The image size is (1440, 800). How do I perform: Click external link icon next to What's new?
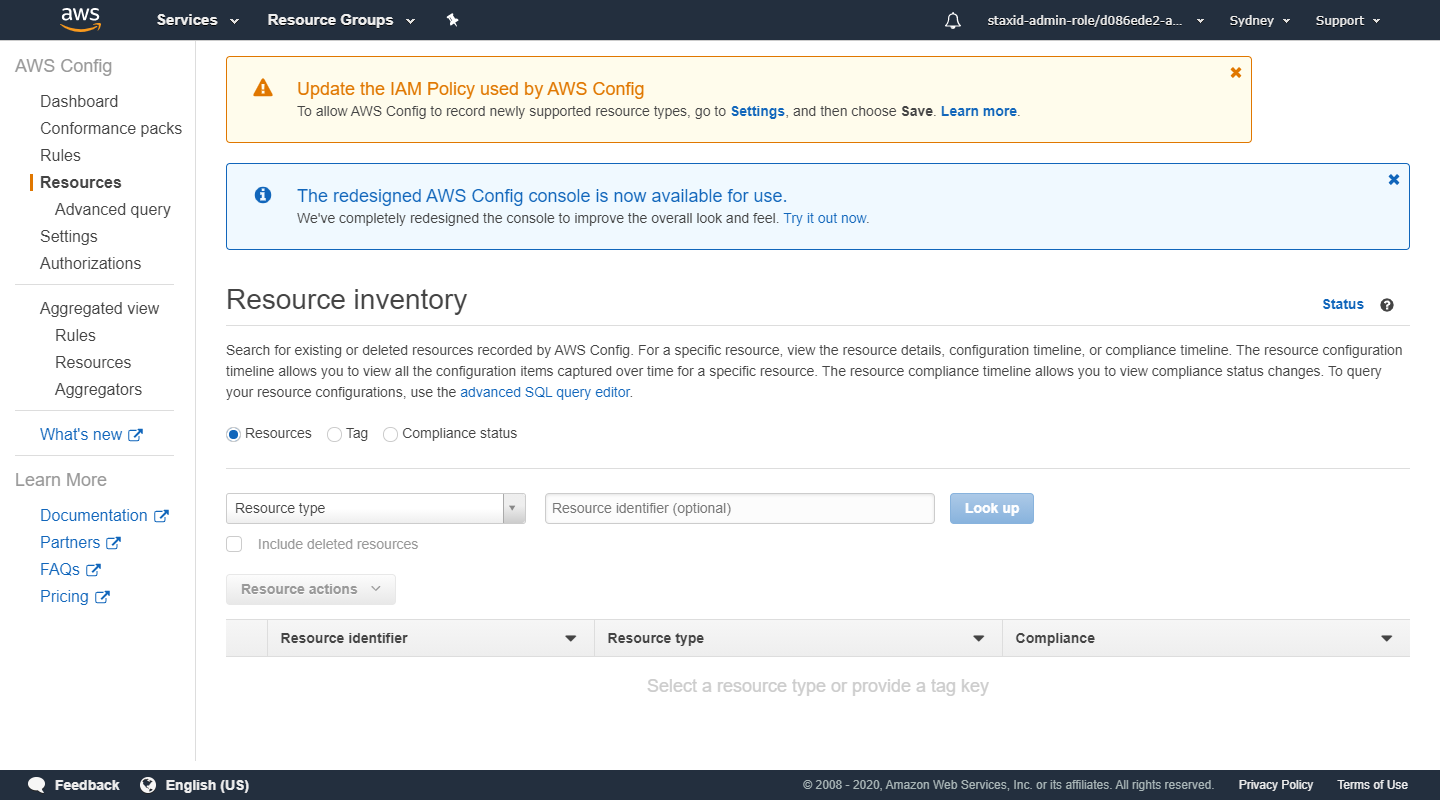(136, 435)
